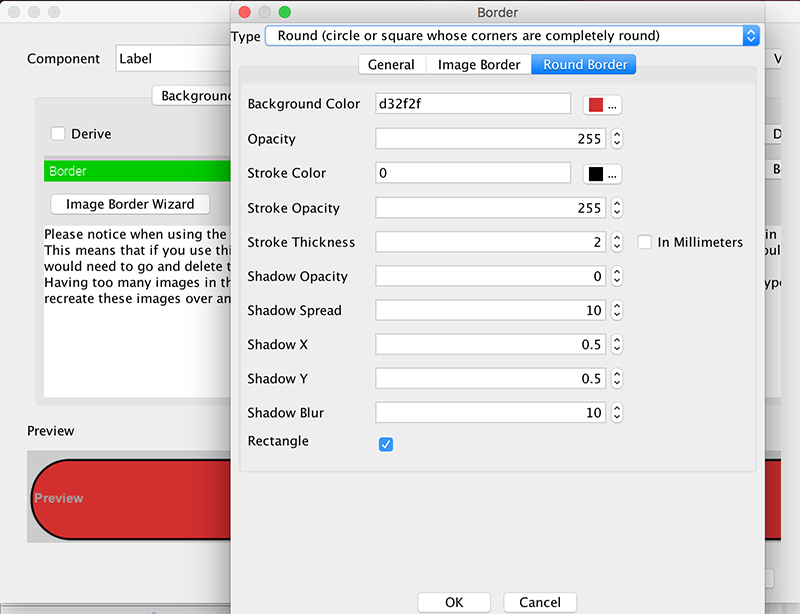Open the border Type dropdown
This screenshot has height=614, width=800.
[511, 36]
